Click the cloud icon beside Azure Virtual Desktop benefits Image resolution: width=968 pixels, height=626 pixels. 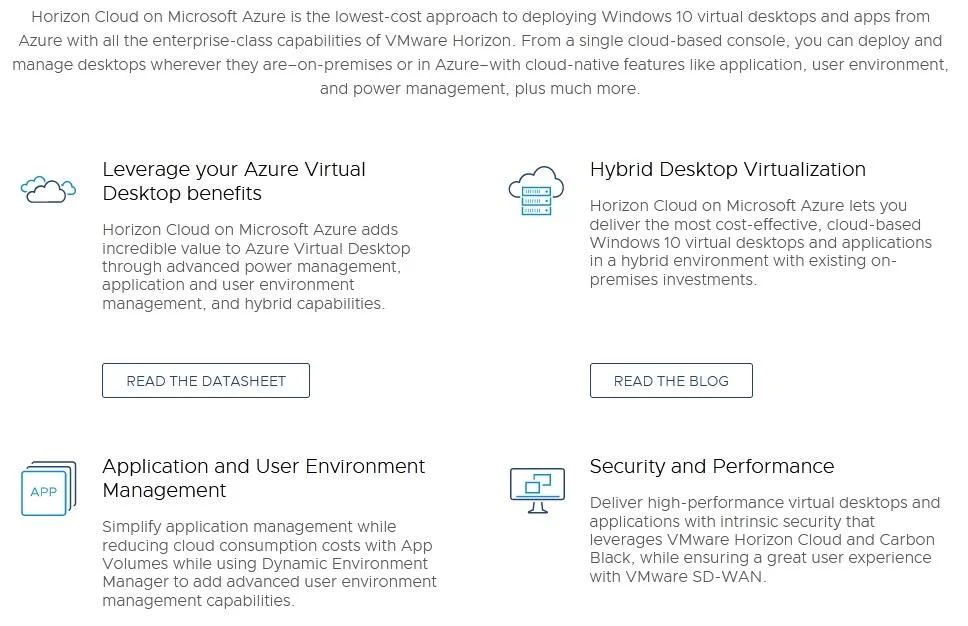pos(48,190)
